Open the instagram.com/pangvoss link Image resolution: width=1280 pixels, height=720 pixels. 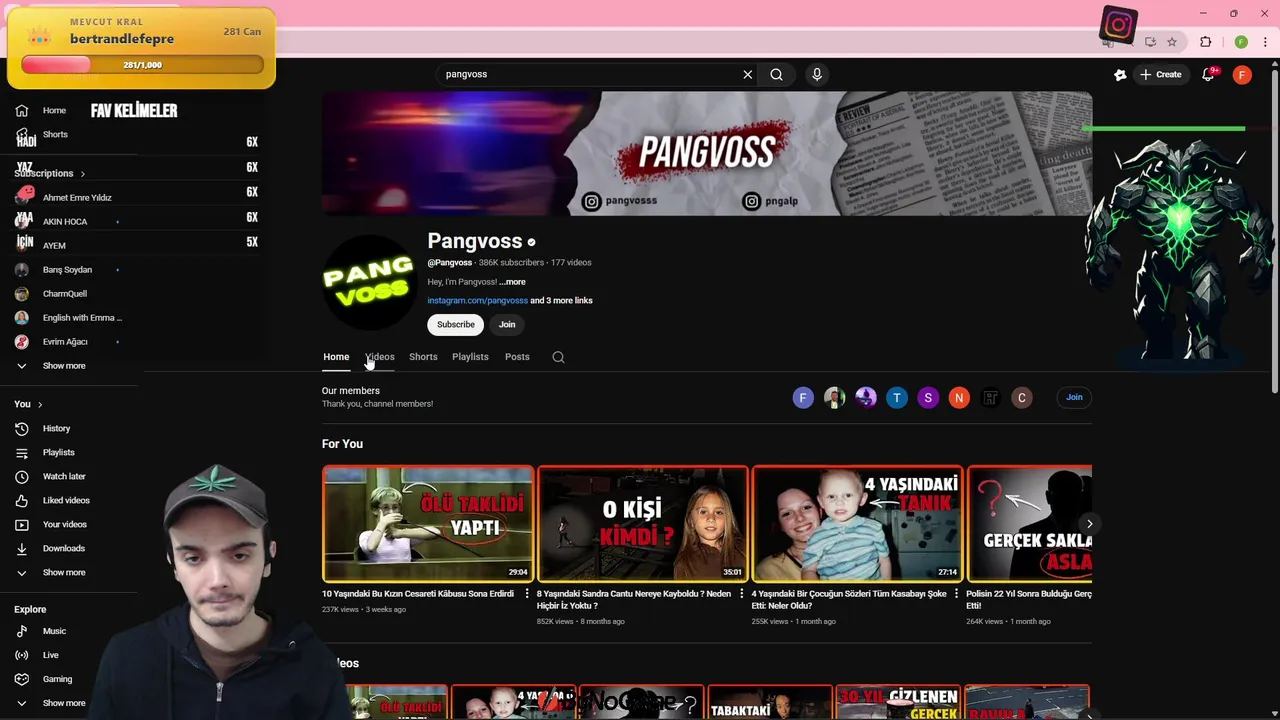[x=477, y=300]
